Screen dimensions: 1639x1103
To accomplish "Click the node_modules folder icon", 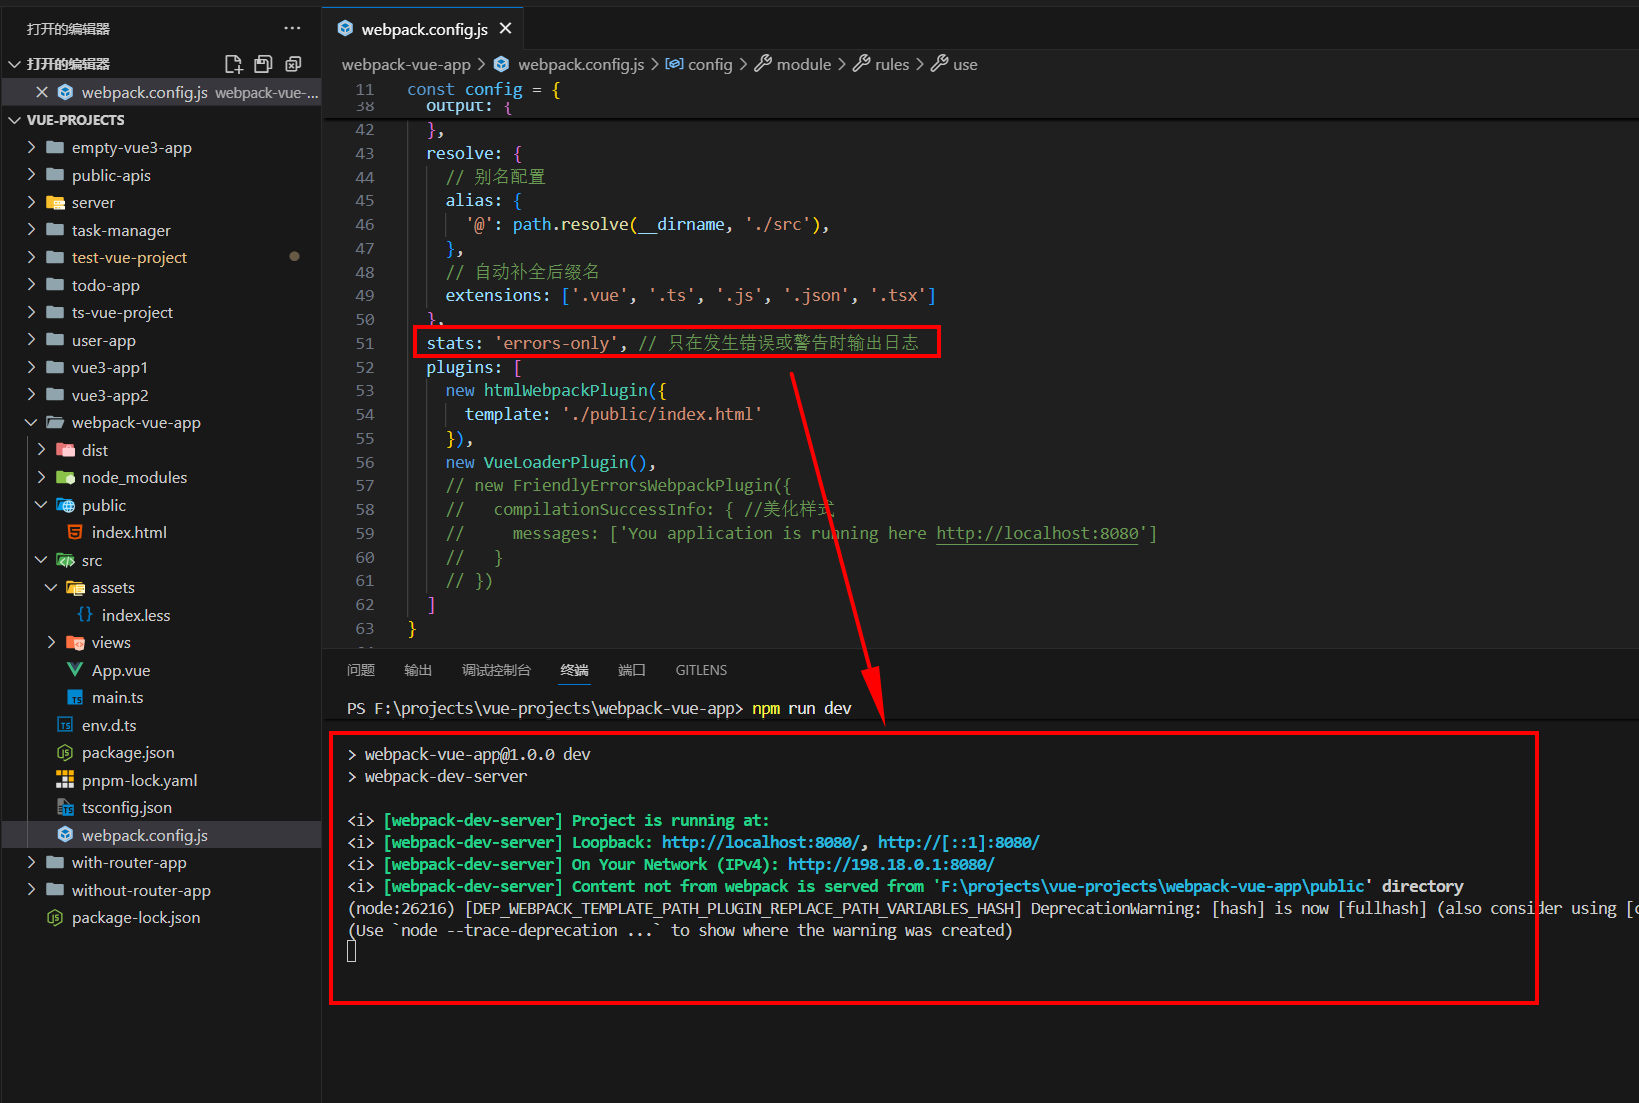I will 66,477.
